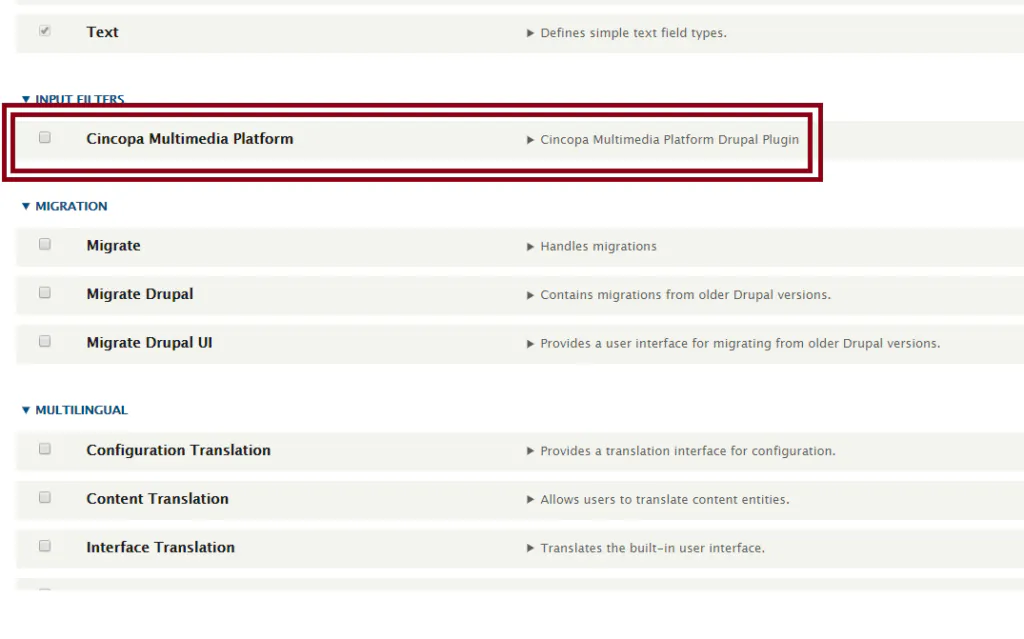Expand the Text module description arrow

(530, 33)
